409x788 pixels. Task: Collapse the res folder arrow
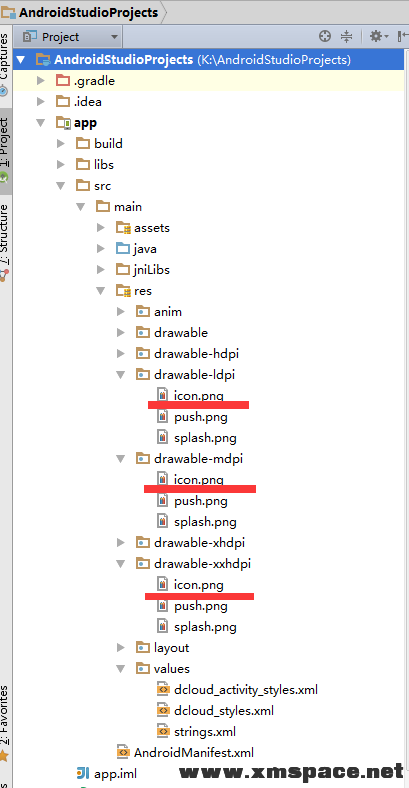[x=101, y=291]
